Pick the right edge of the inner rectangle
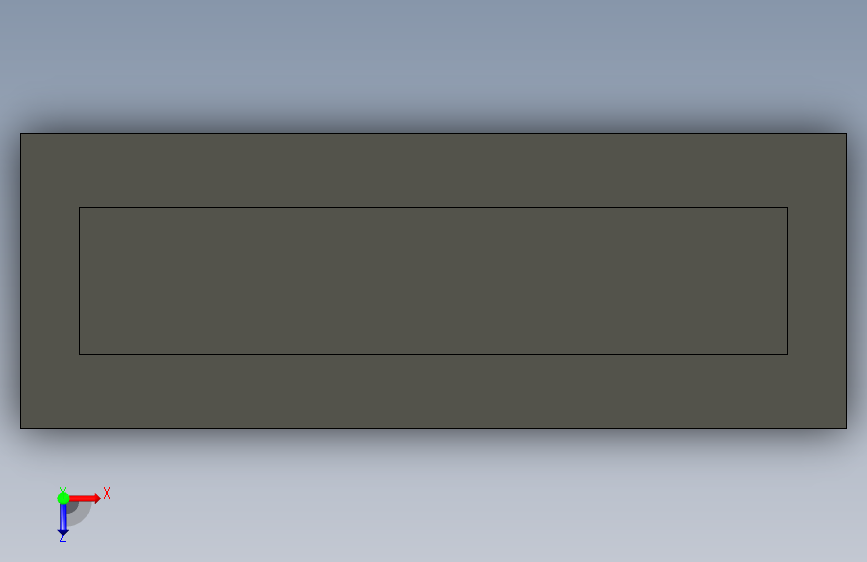 click(787, 281)
